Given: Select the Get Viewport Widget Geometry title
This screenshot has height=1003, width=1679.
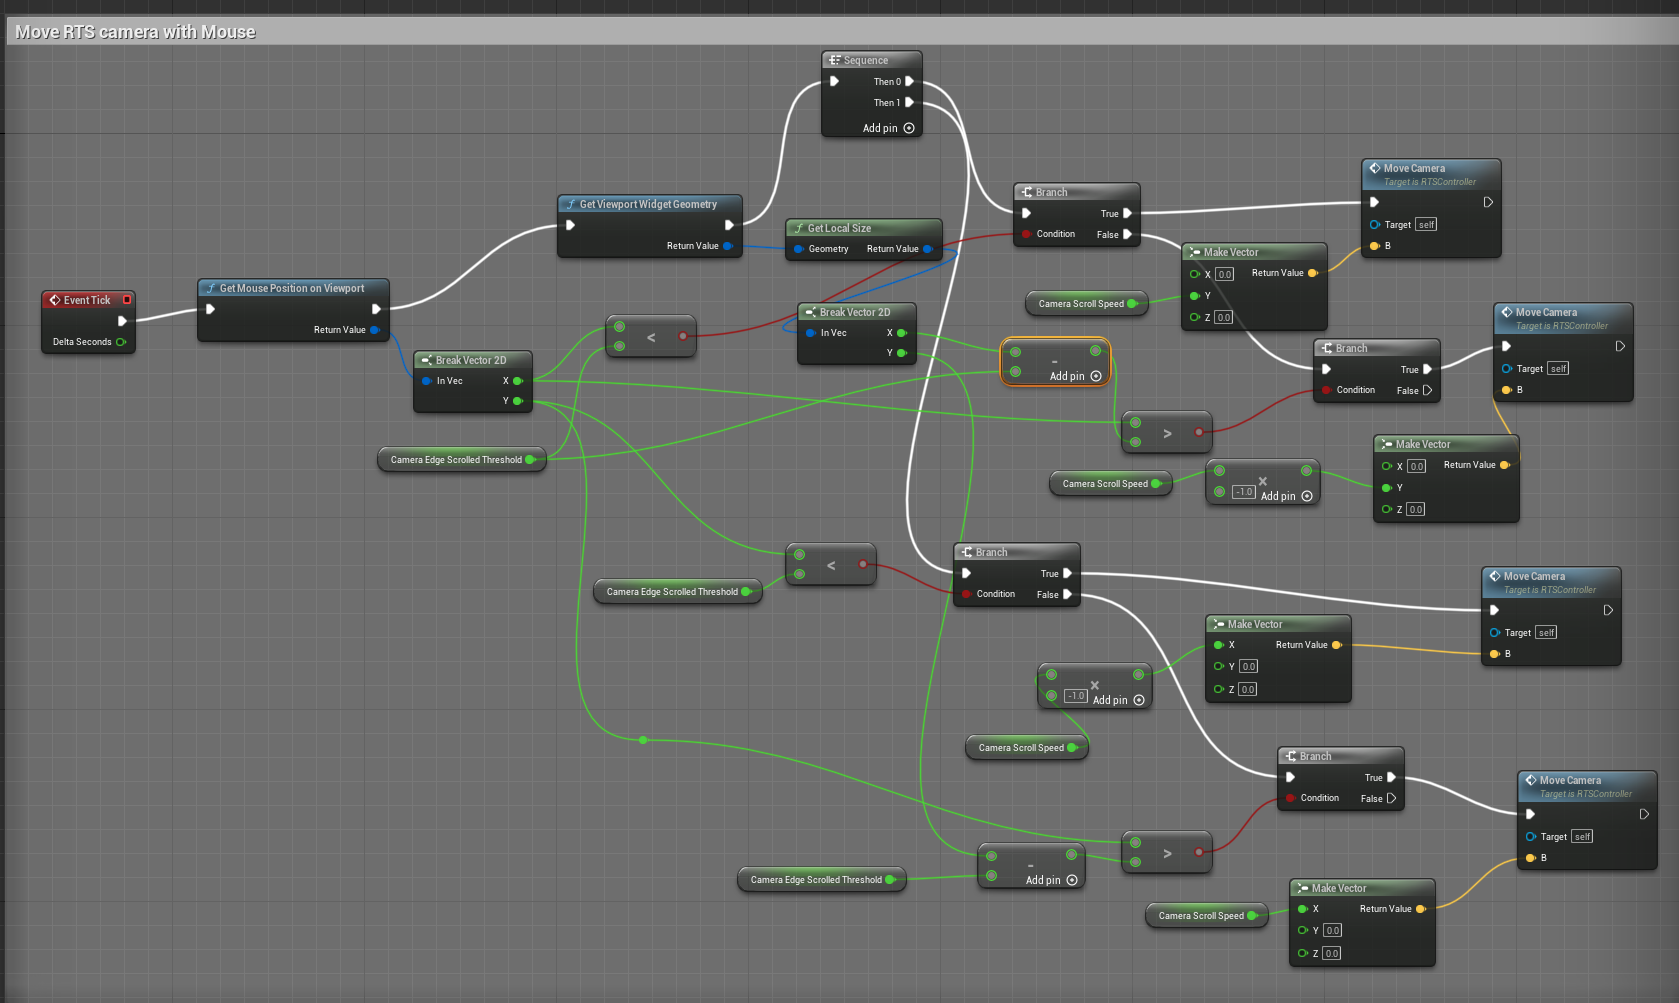Looking at the screenshot, I should click(648, 204).
